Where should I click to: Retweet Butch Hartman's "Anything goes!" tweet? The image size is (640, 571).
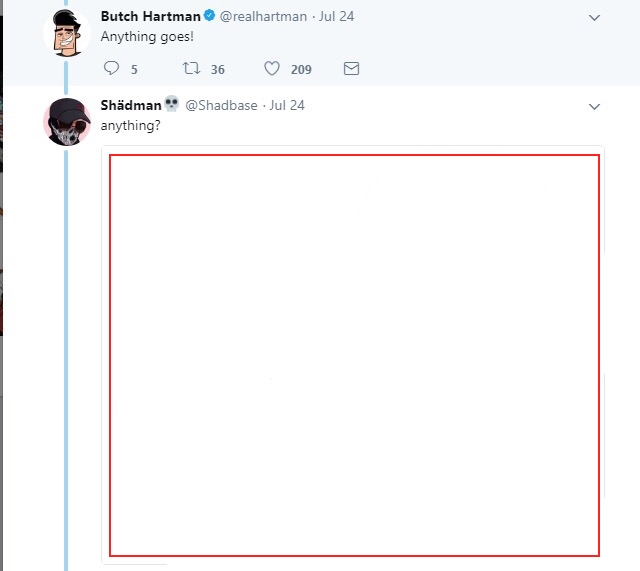click(191, 69)
